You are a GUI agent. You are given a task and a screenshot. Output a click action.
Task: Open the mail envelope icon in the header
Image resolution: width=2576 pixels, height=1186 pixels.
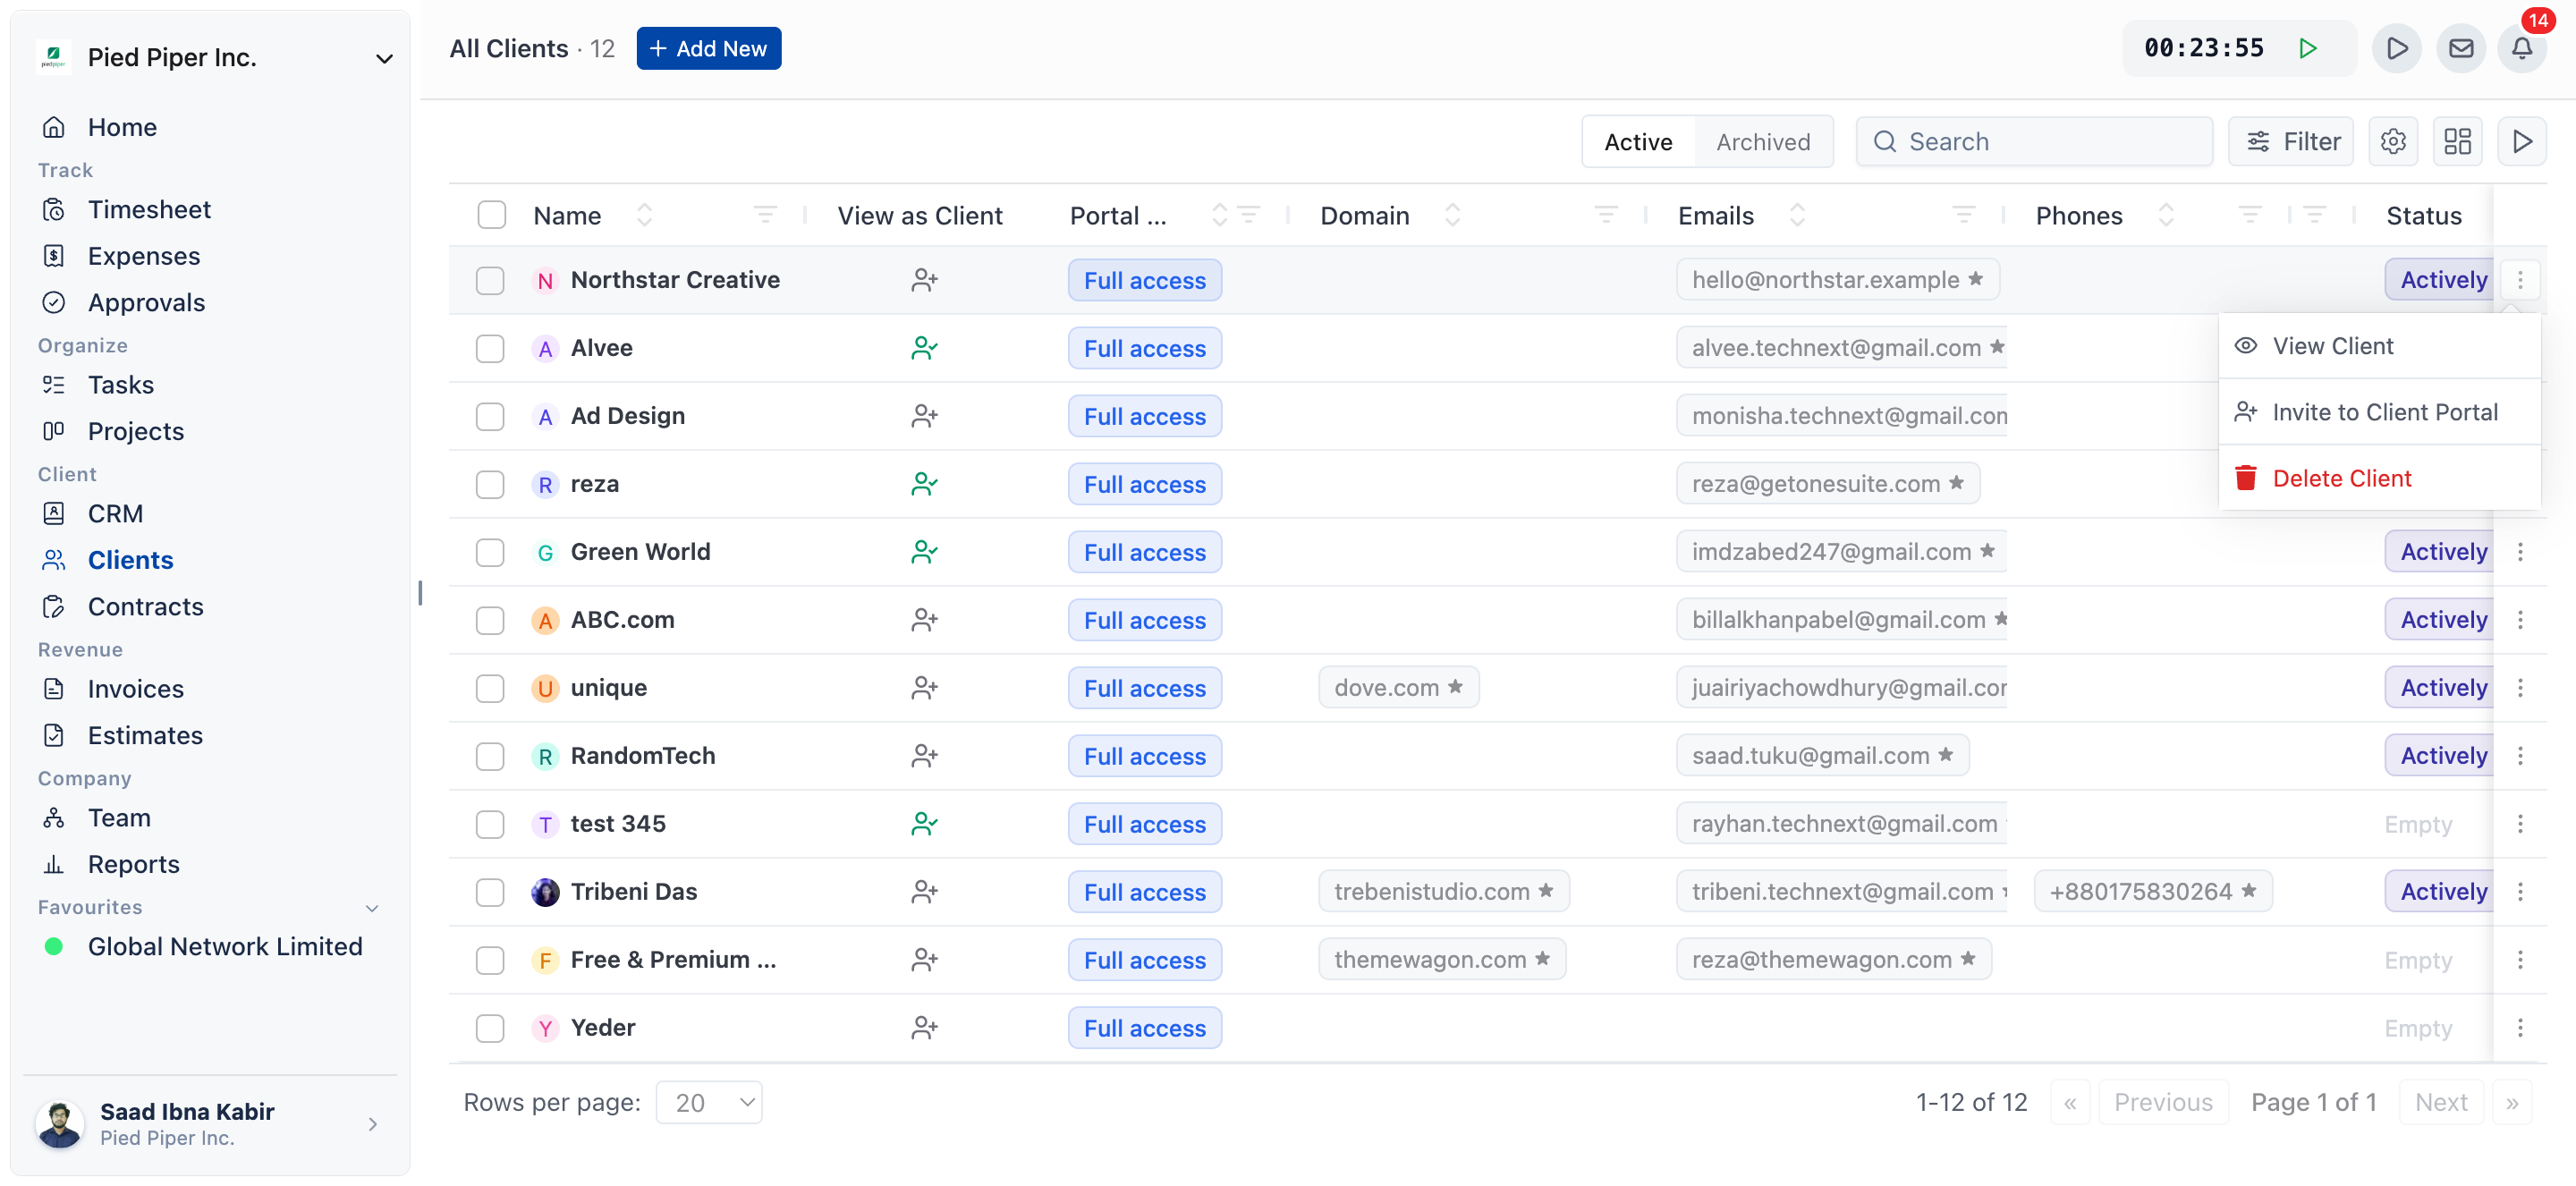click(2460, 48)
